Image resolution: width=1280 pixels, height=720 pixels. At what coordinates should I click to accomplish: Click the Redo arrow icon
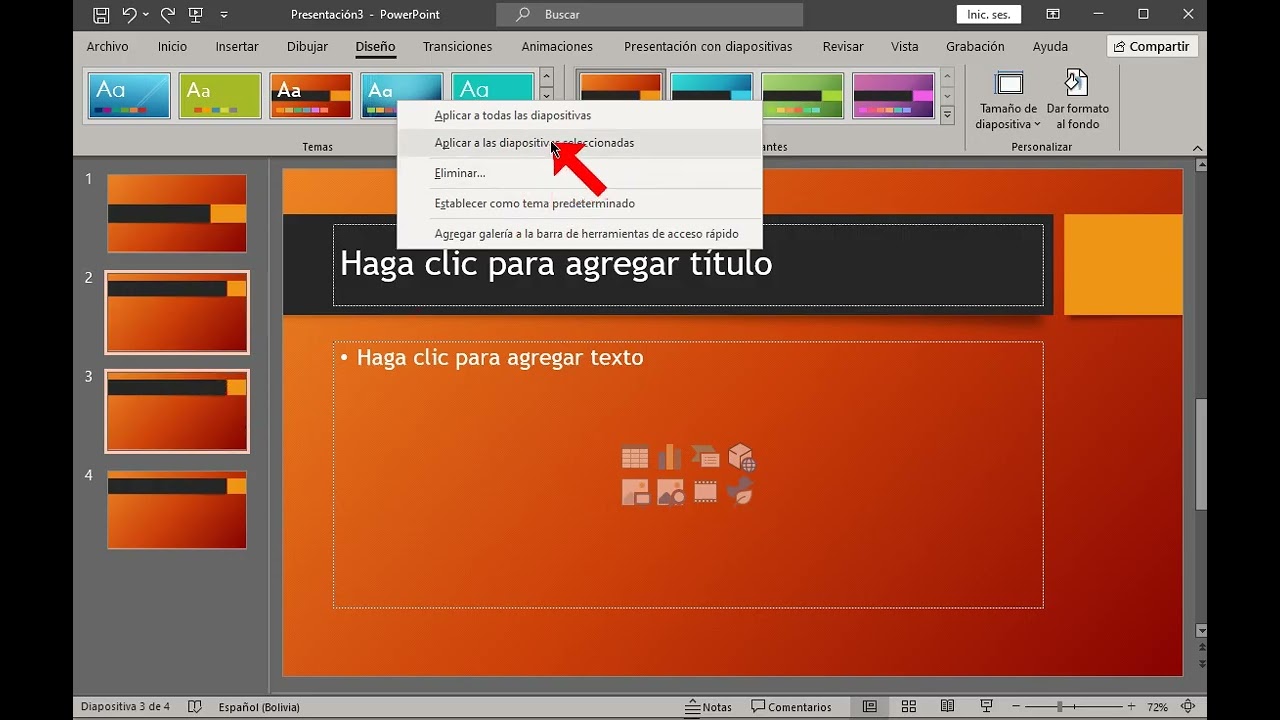click(167, 15)
